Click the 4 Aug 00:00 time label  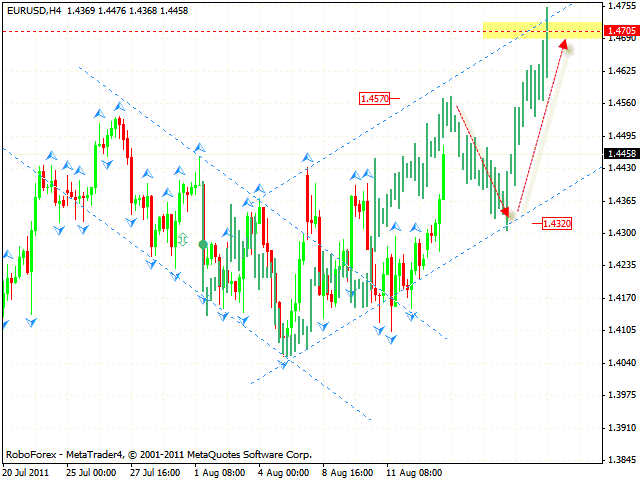pos(283,473)
